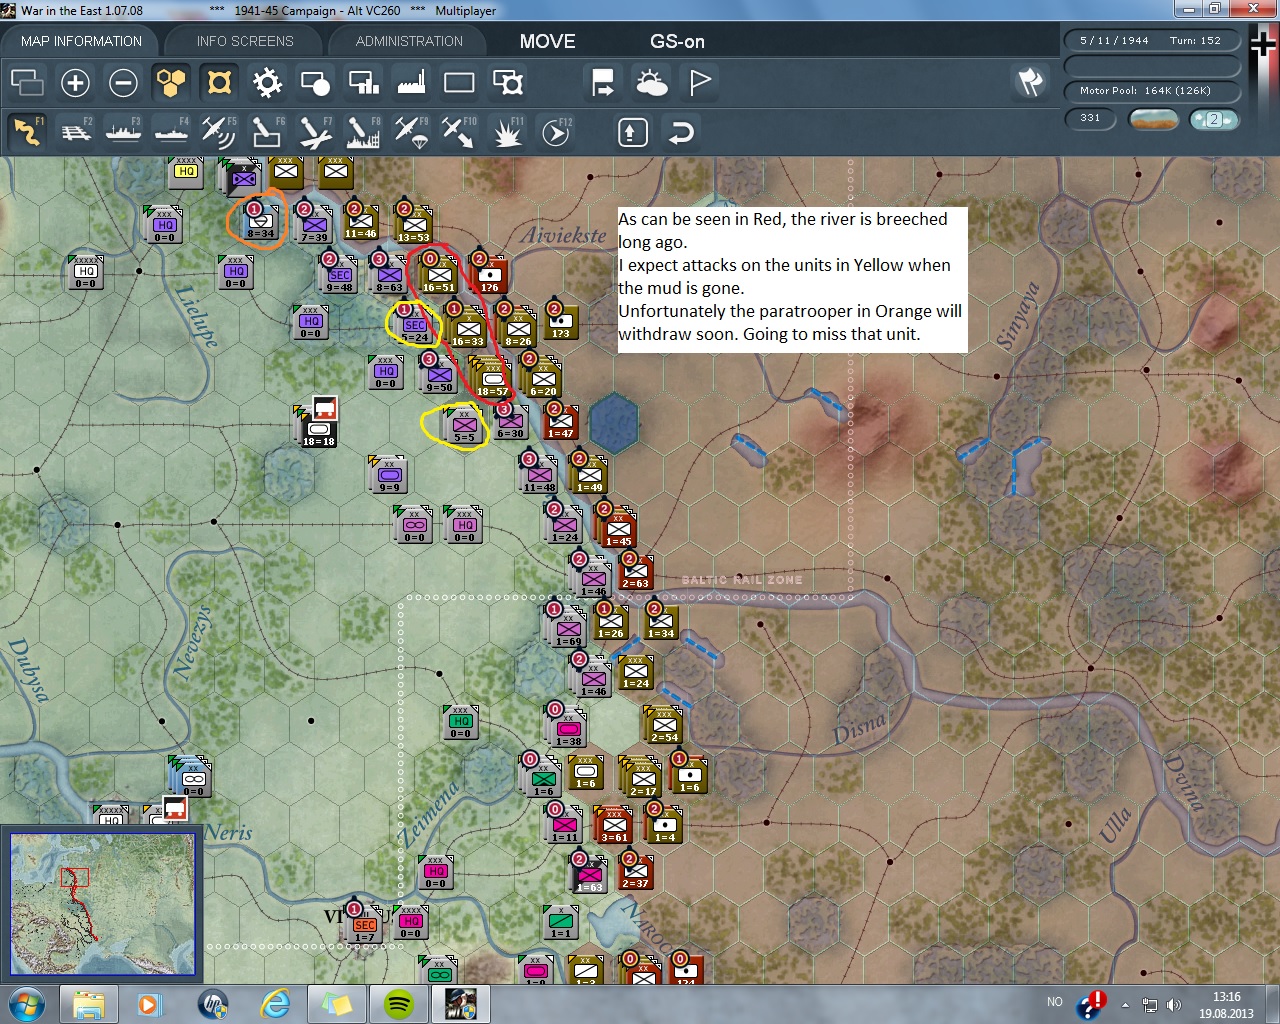
Task: Open the INFO SCREENS tab
Action: click(245, 41)
